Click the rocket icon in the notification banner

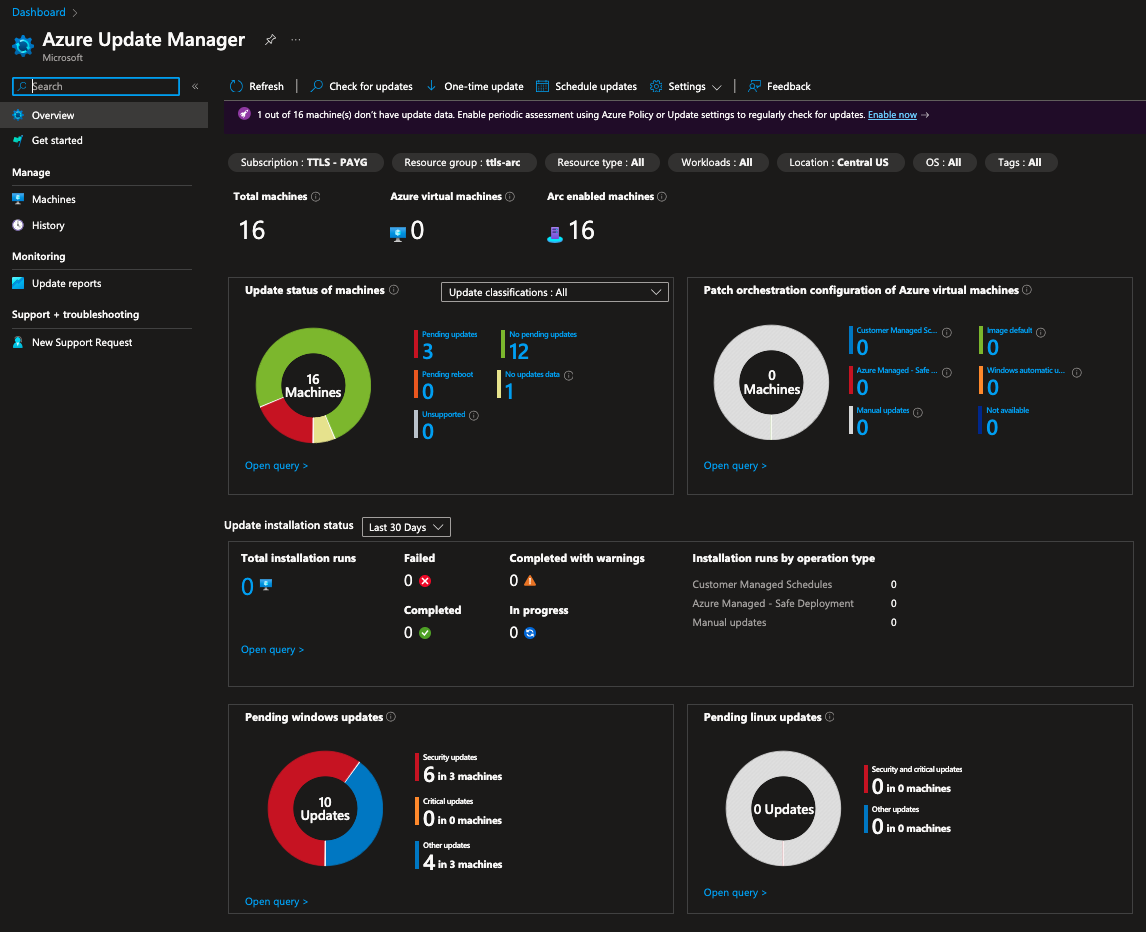point(244,114)
